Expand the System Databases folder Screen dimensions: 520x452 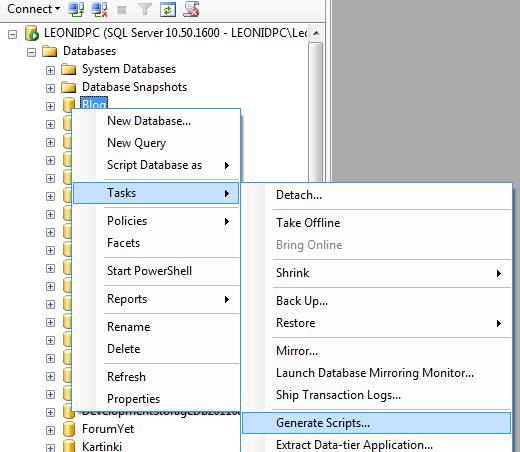(x=50, y=70)
